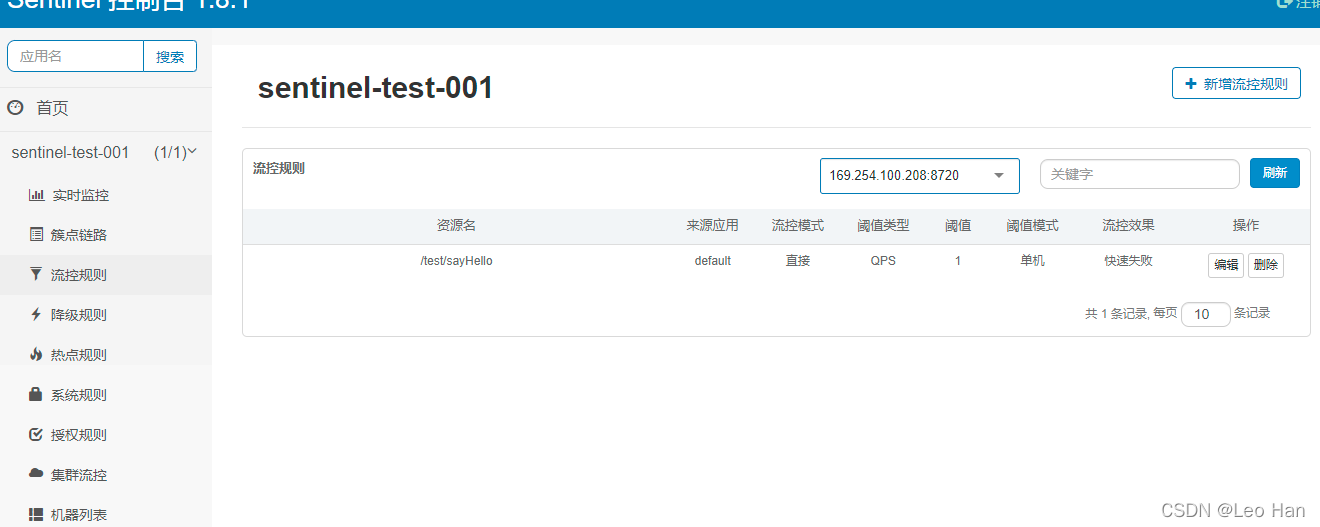Viewport: 1320px width, 527px height.
Task: Click the blue 刷新 button
Action: pyautogui.click(x=1275, y=173)
